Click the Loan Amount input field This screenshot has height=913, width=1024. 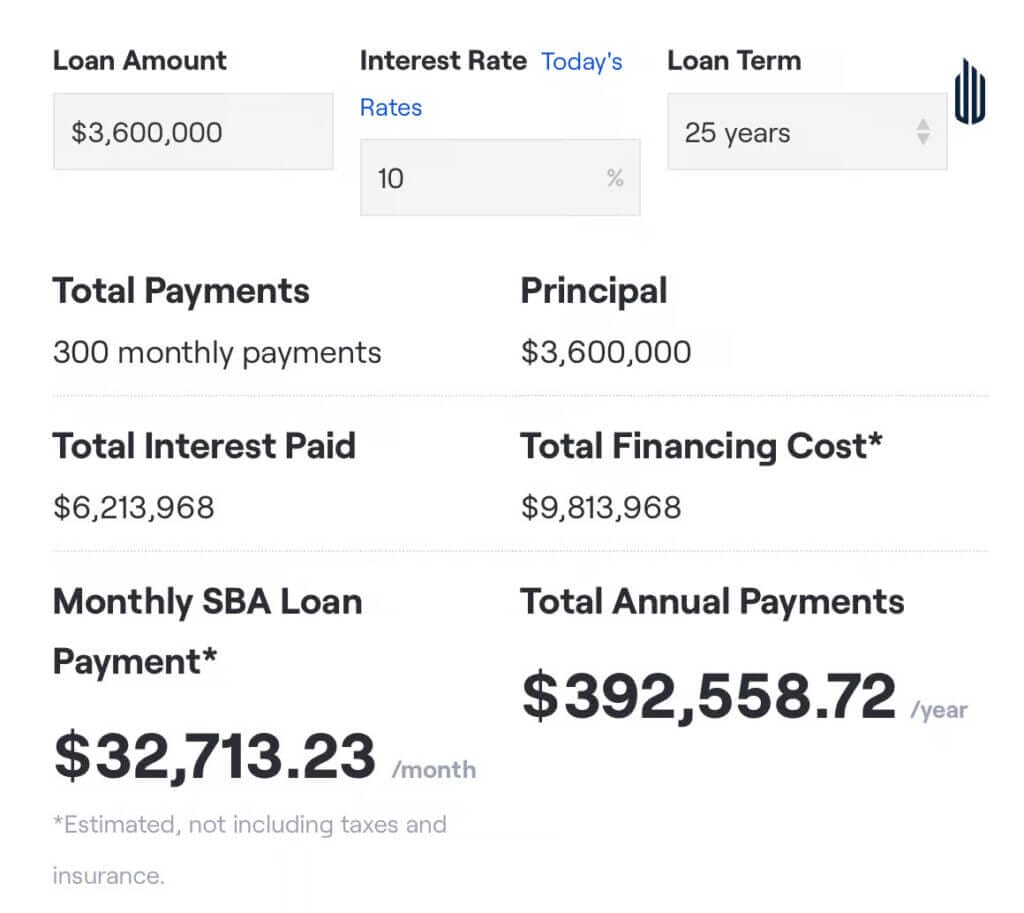click(193, 131)
